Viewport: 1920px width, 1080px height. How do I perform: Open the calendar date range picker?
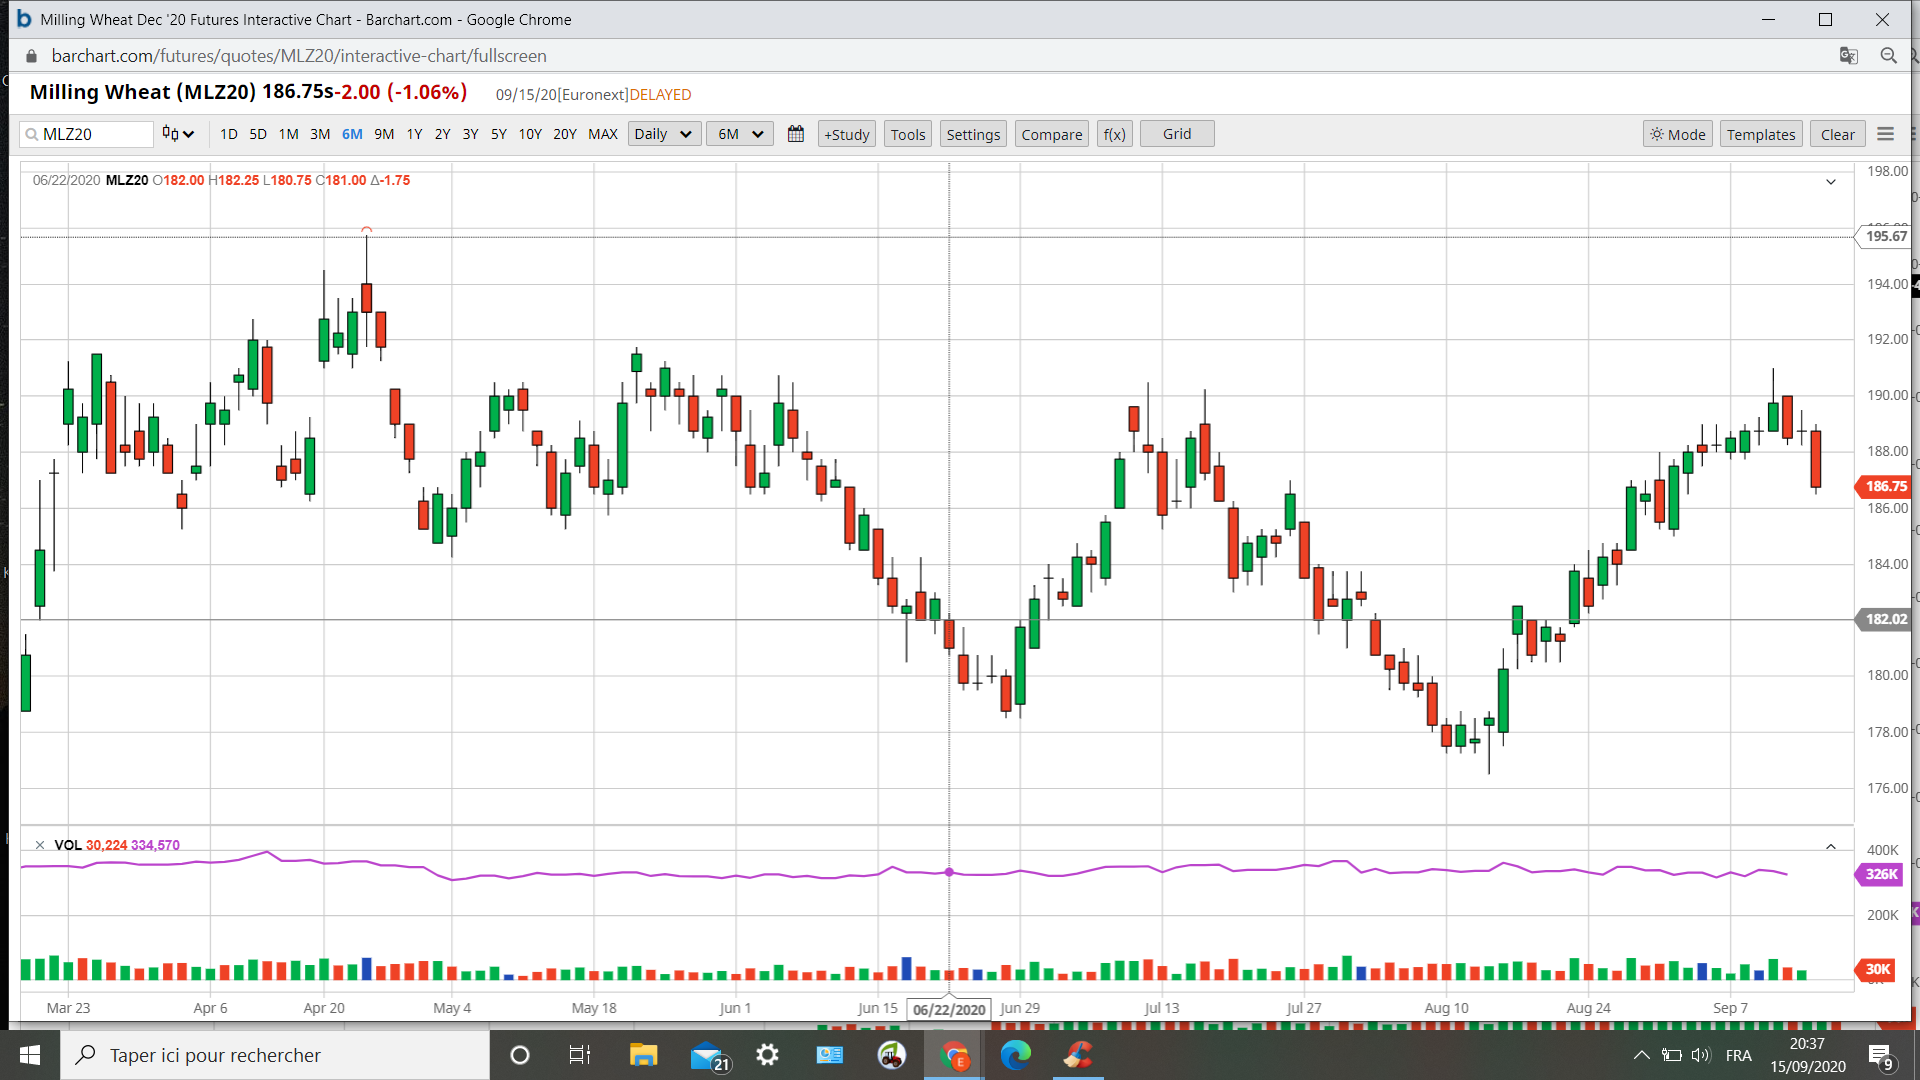796,134
